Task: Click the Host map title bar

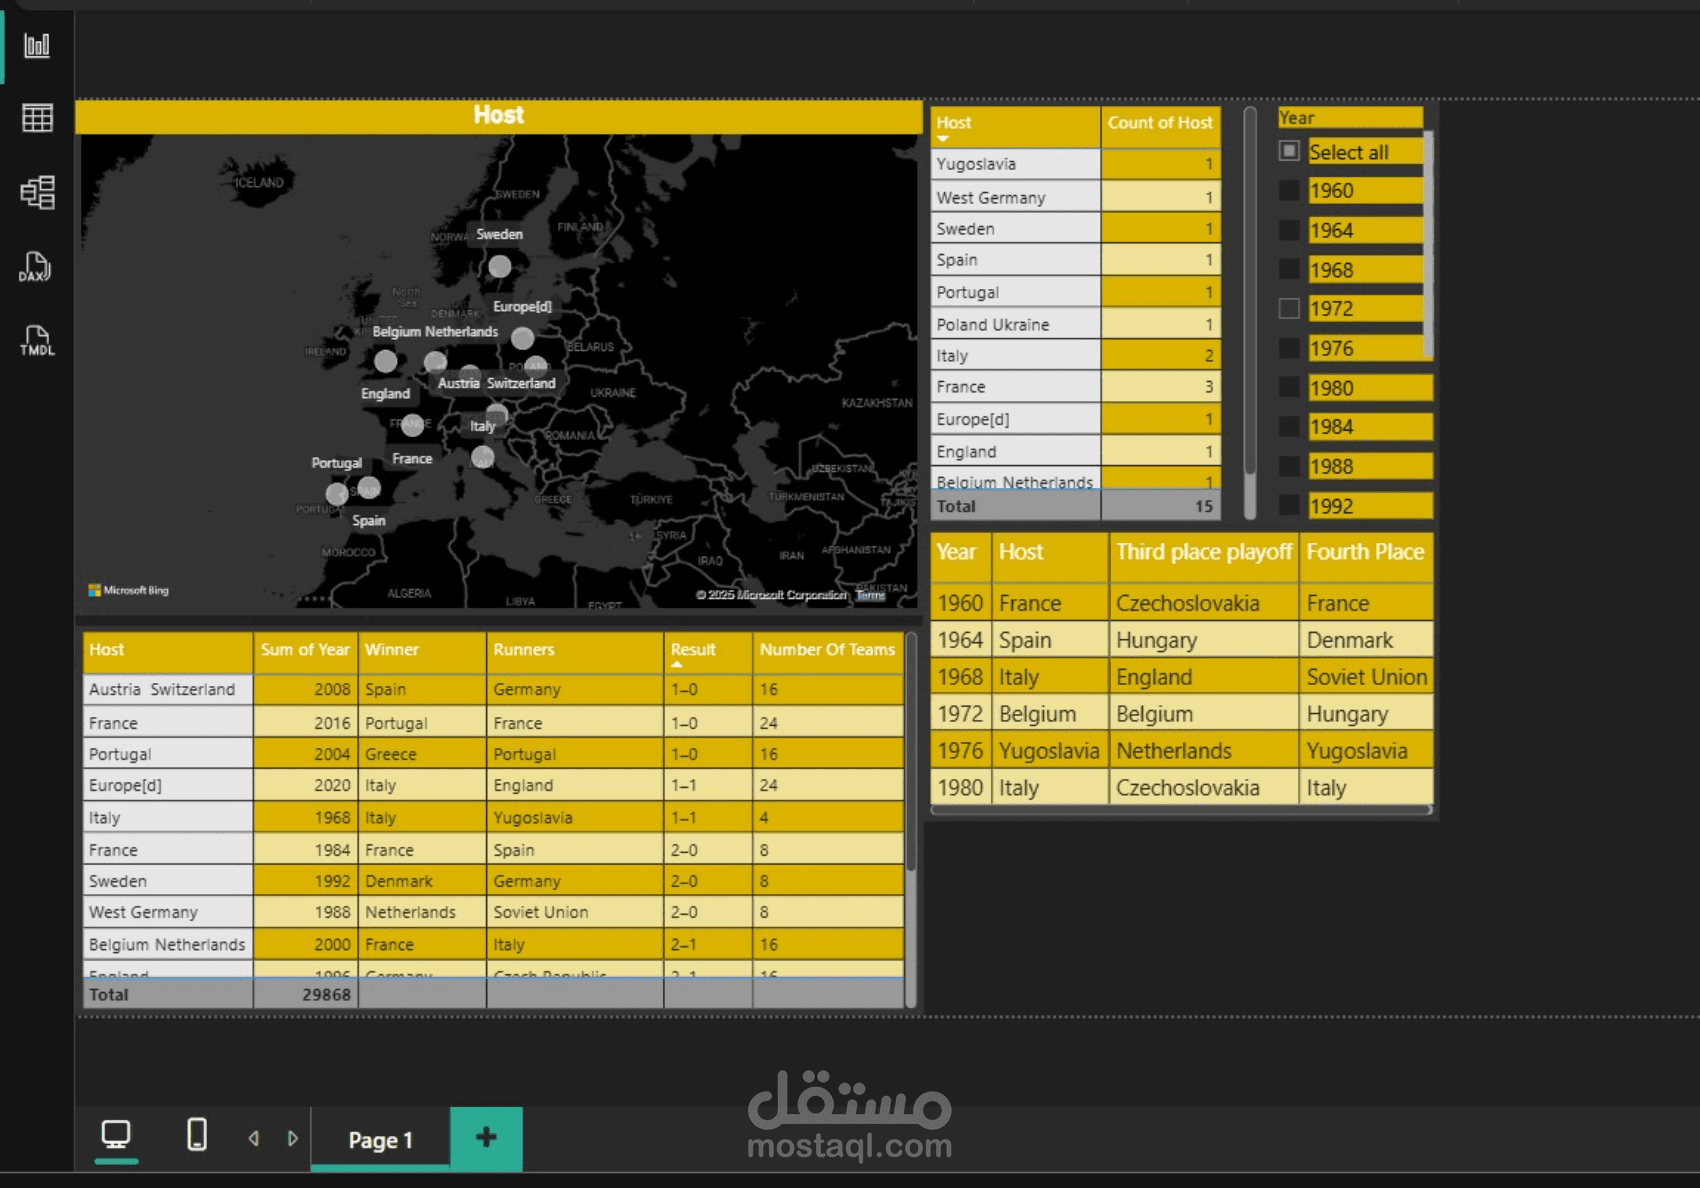Action: (x=499, y=116)
